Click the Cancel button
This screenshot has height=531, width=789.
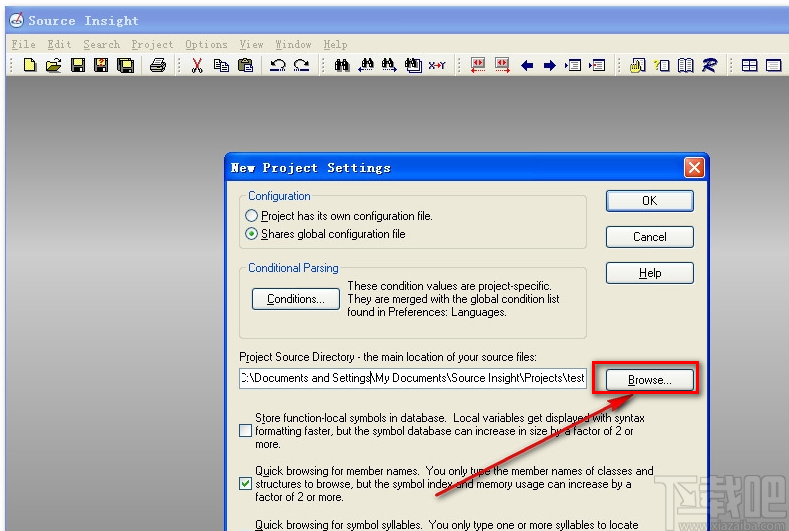pos(650,237)
